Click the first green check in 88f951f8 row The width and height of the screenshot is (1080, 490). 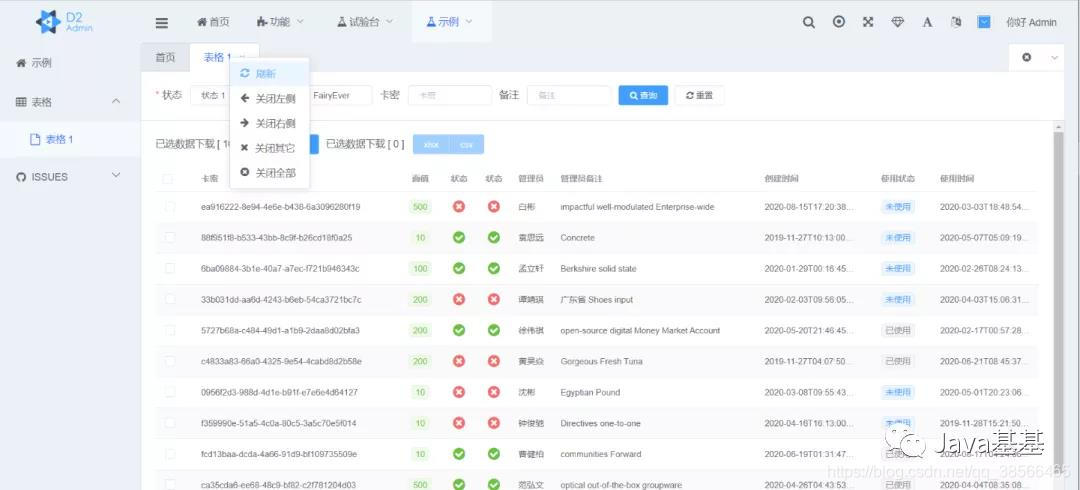tap(459, 237)
